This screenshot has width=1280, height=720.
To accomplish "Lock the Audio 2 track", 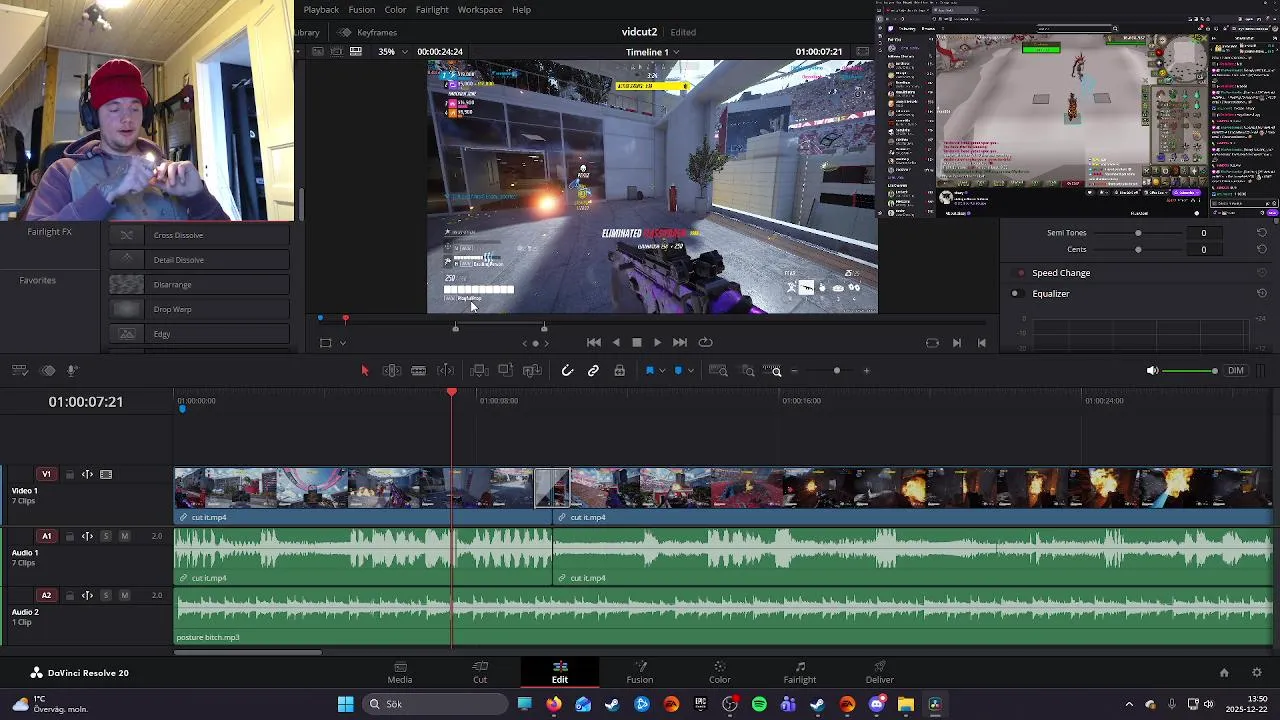I will click(x=69, y=596).
